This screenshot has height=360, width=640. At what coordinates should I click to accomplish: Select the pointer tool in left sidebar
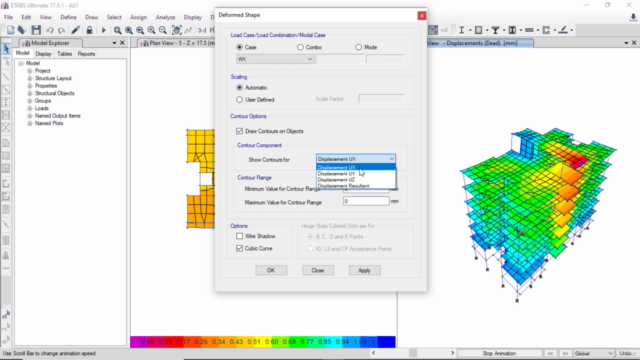point(6,49)
